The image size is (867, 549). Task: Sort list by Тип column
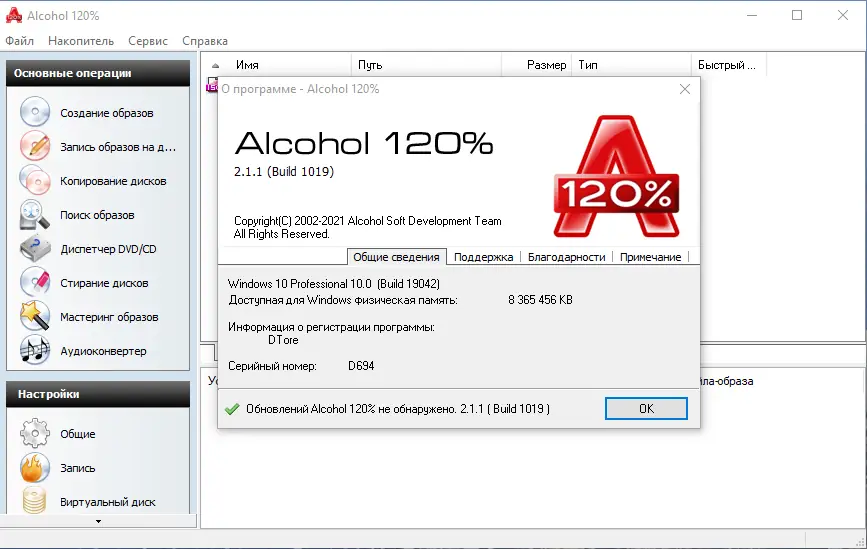pos(631,65)
